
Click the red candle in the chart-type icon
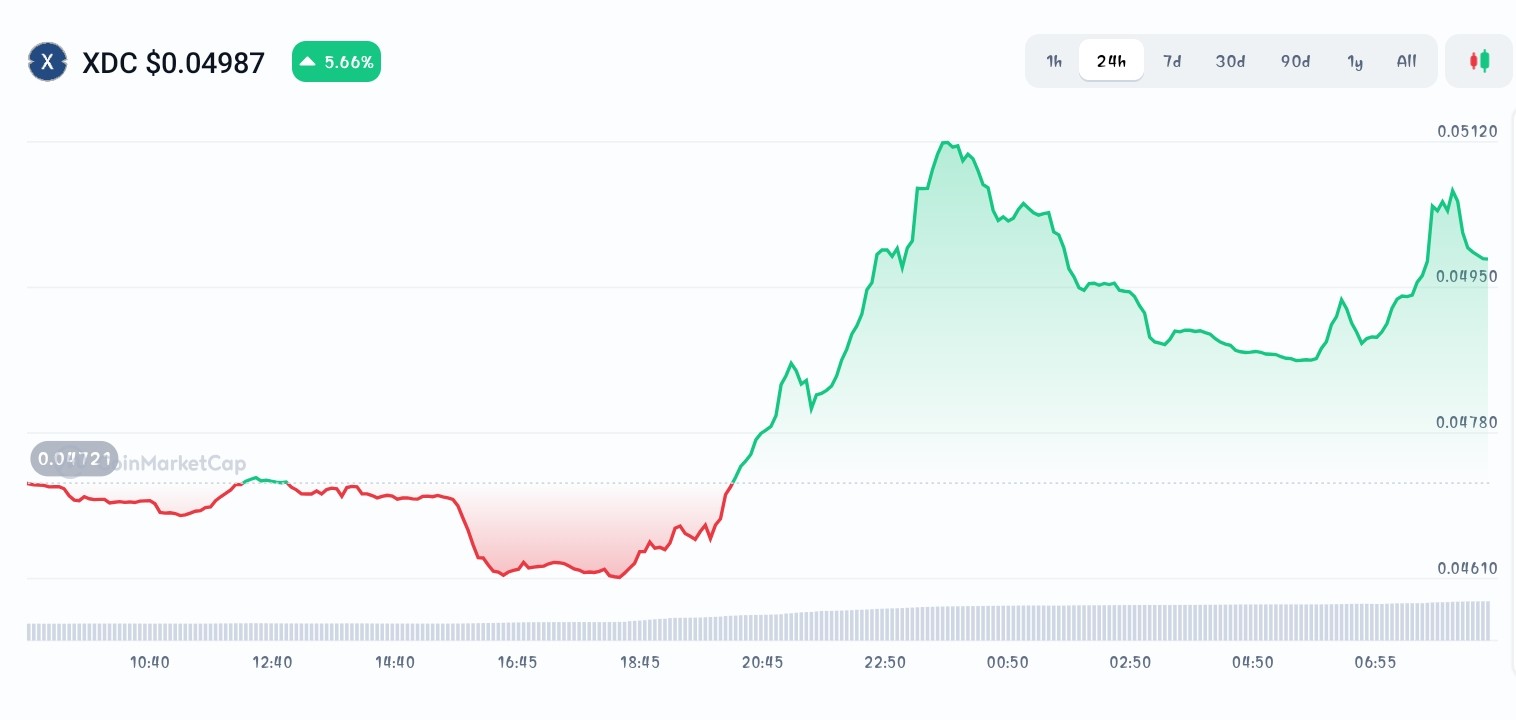1474,60
